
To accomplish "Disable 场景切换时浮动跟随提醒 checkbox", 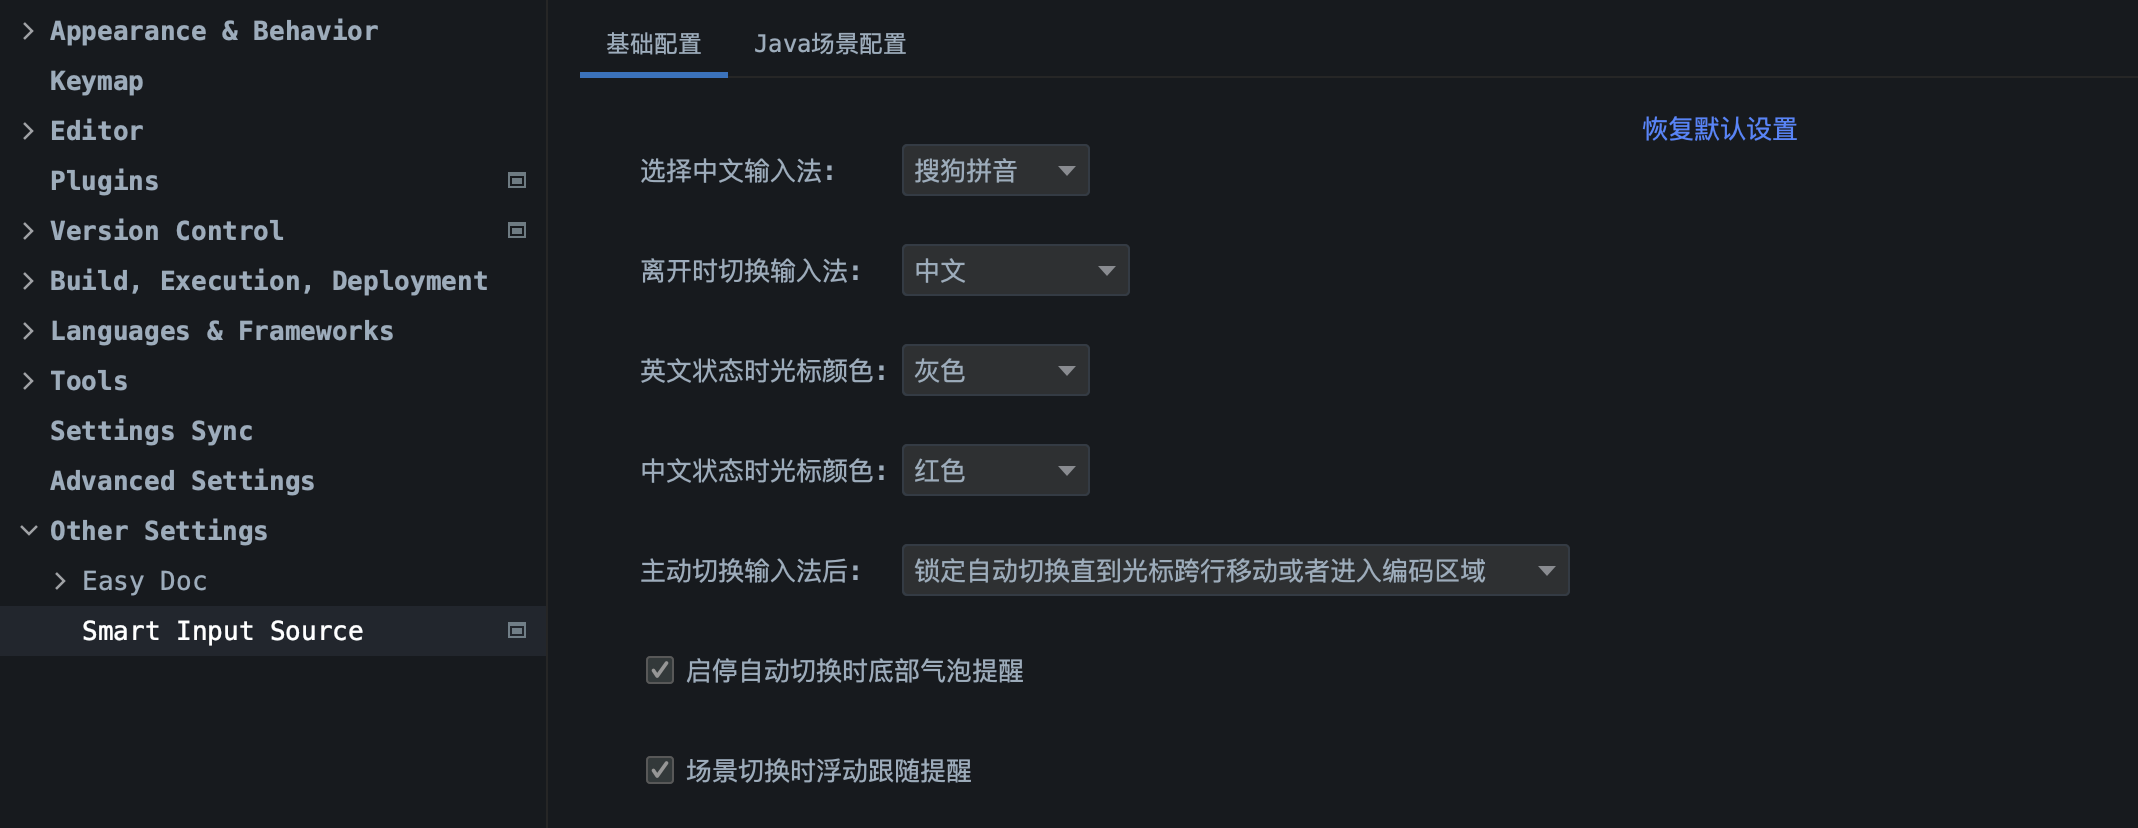I will [659, 770].
